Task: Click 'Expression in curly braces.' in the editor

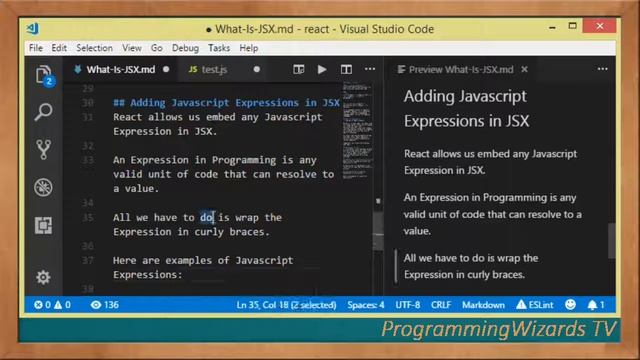Action: click(191, 231)
